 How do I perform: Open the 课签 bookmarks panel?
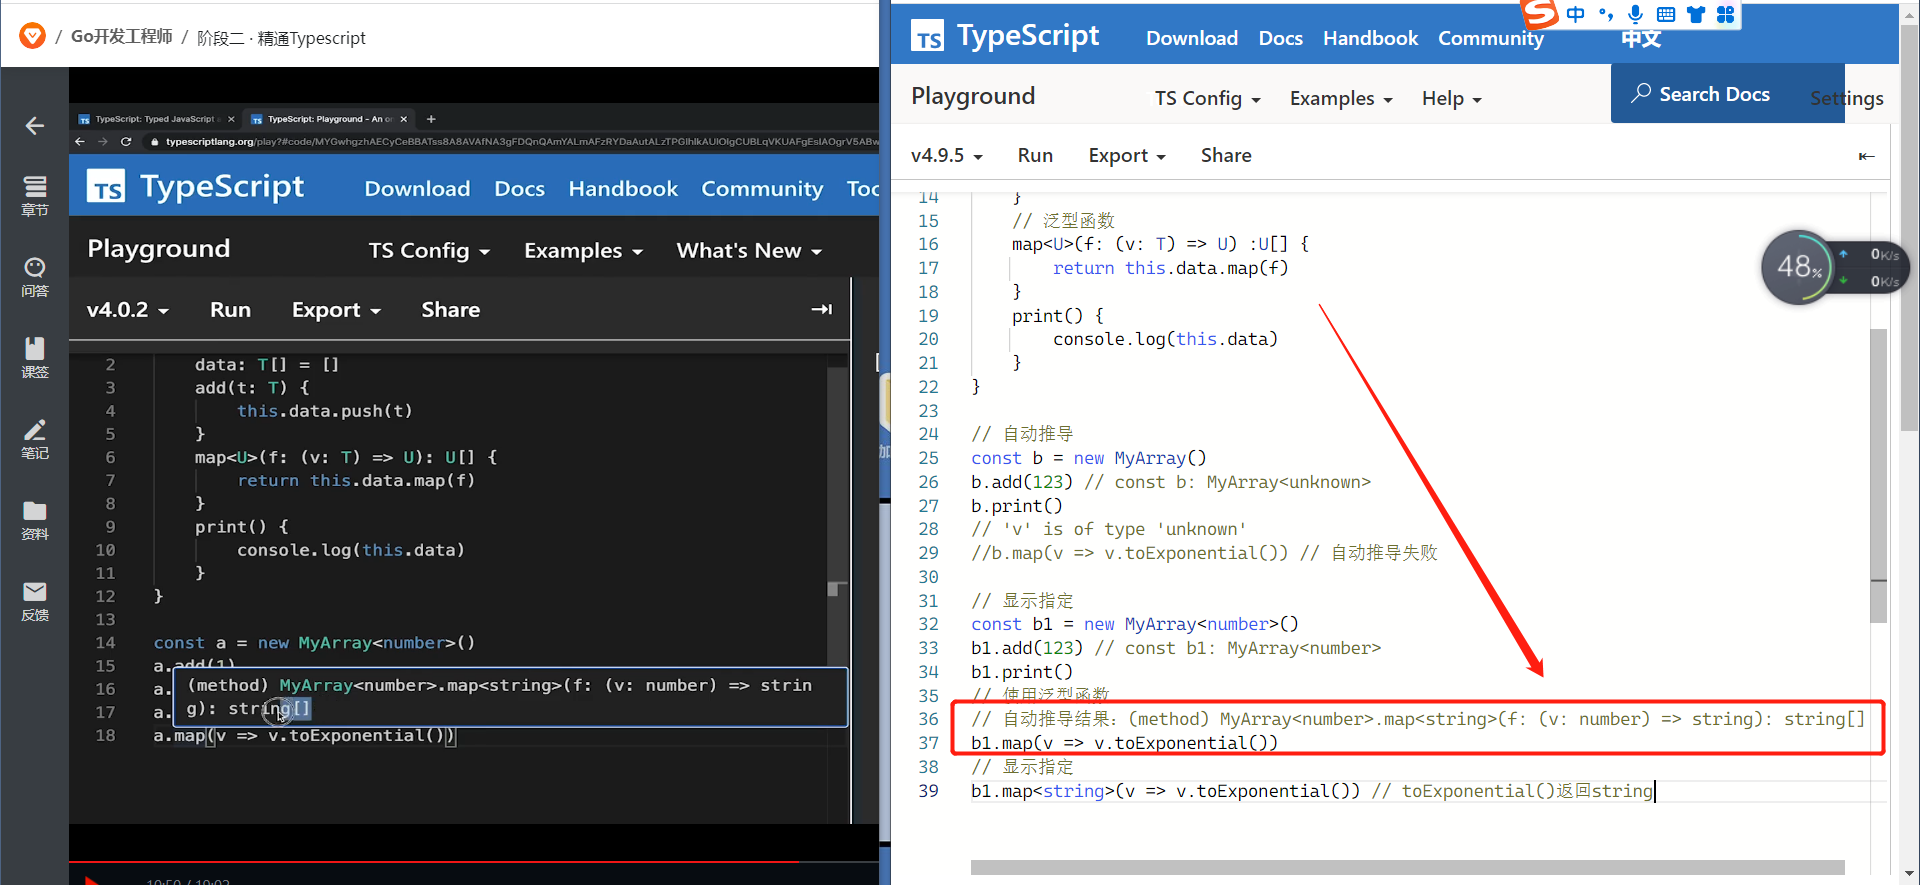tap(35, 358)
